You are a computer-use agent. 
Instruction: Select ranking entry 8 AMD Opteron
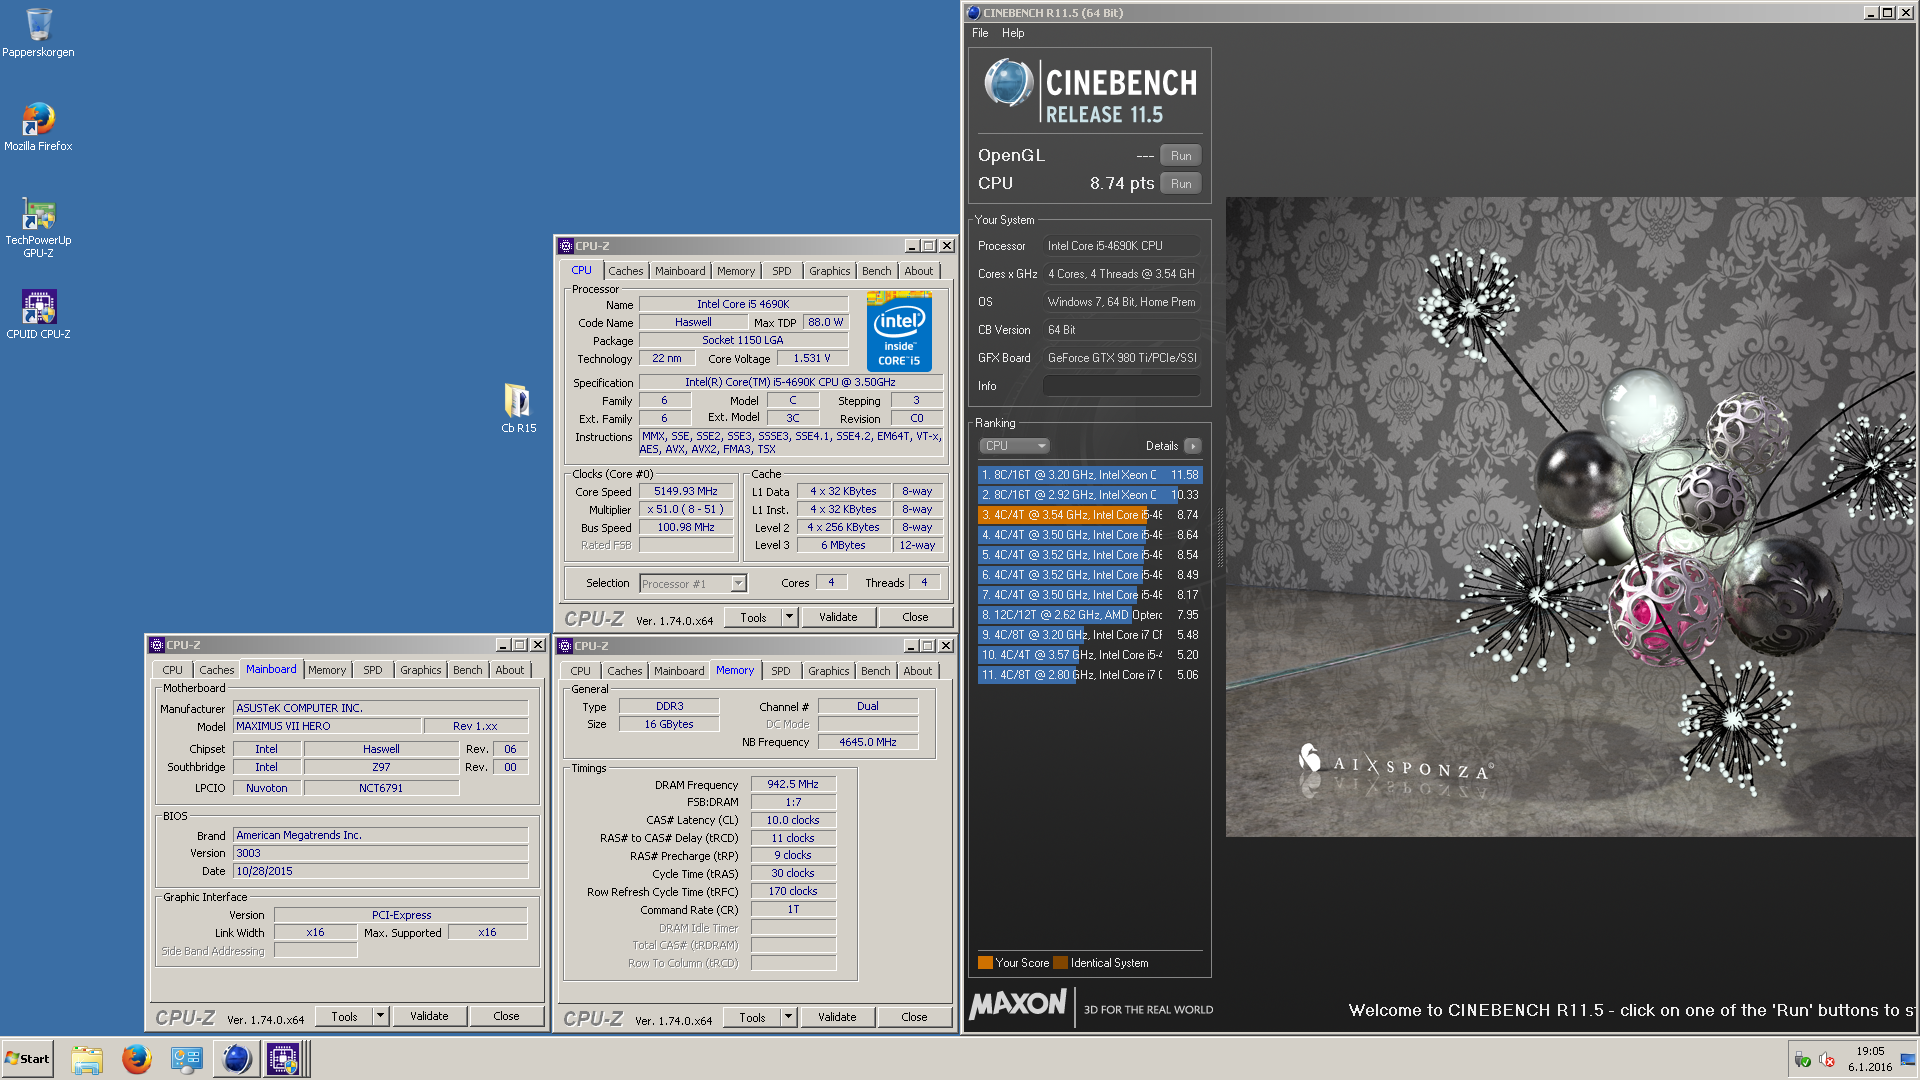1090,615
